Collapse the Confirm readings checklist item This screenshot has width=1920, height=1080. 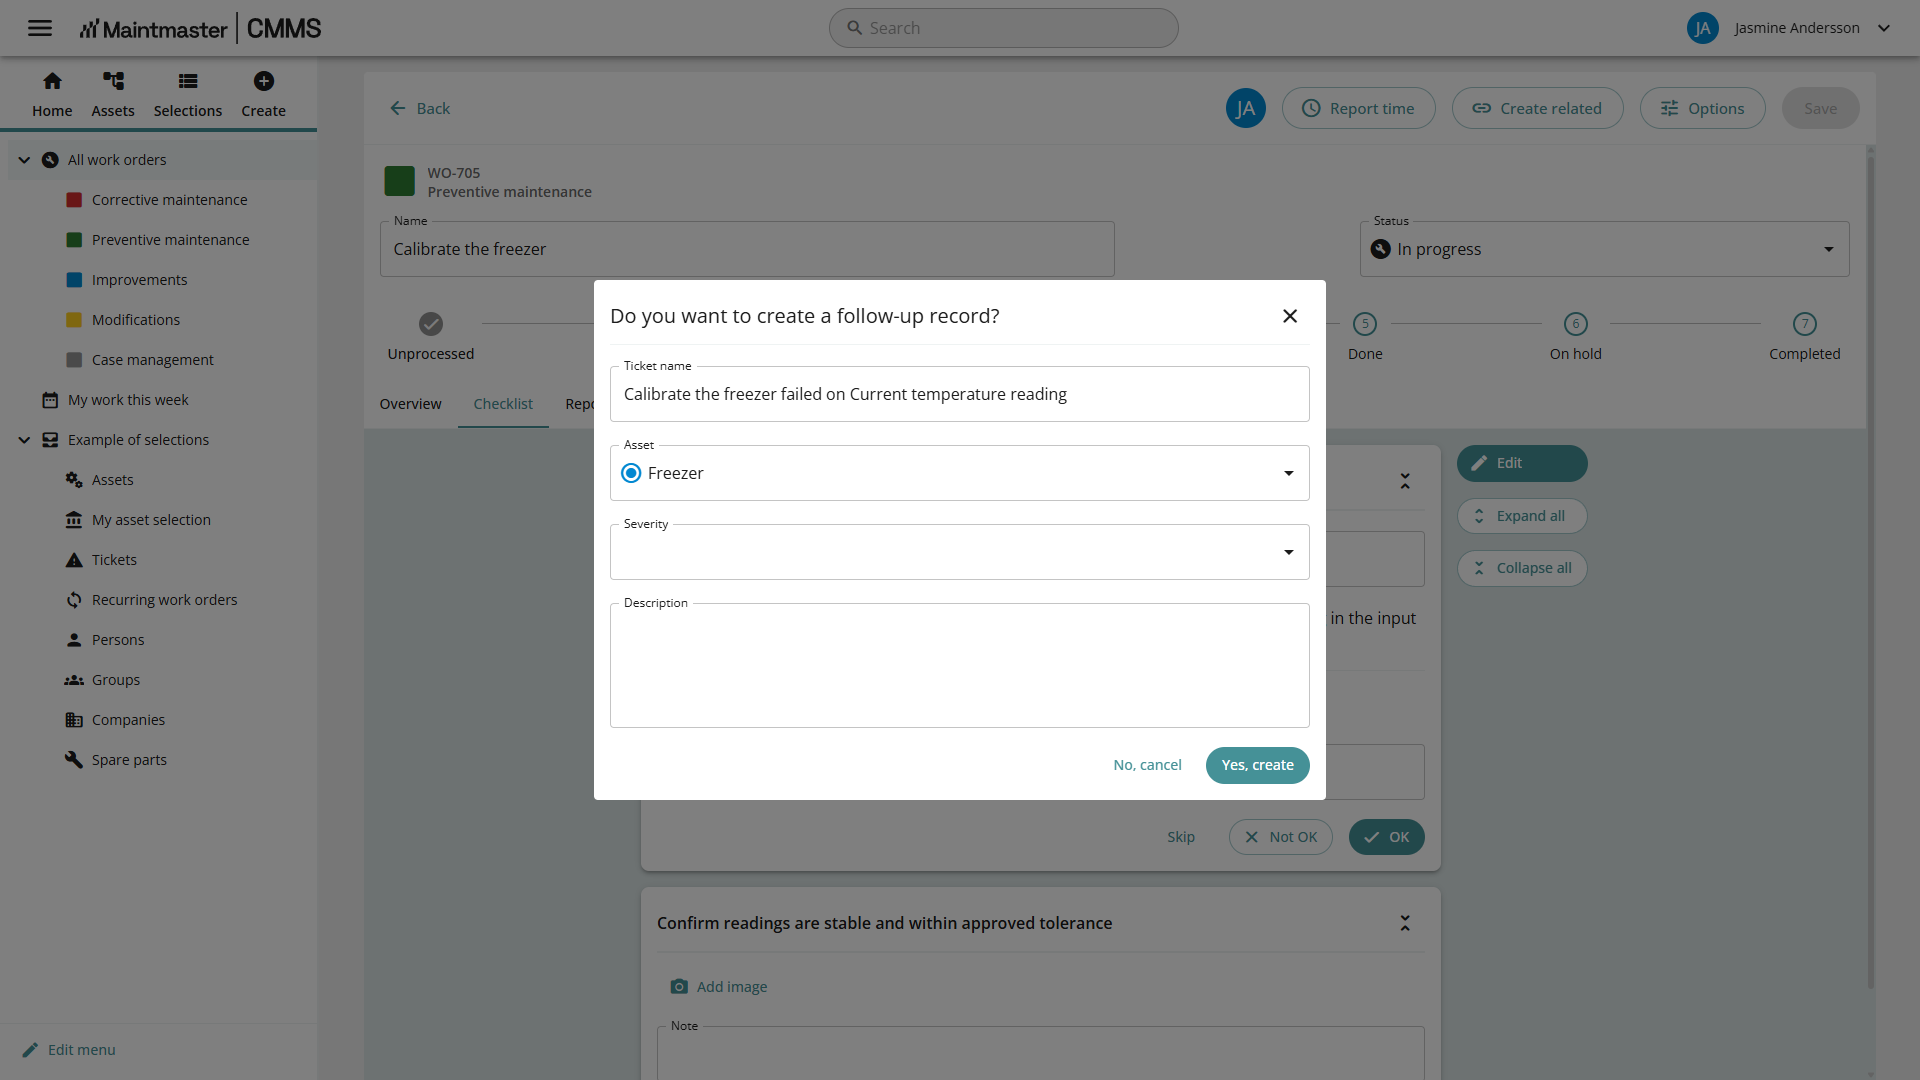tap(1405, 923)
